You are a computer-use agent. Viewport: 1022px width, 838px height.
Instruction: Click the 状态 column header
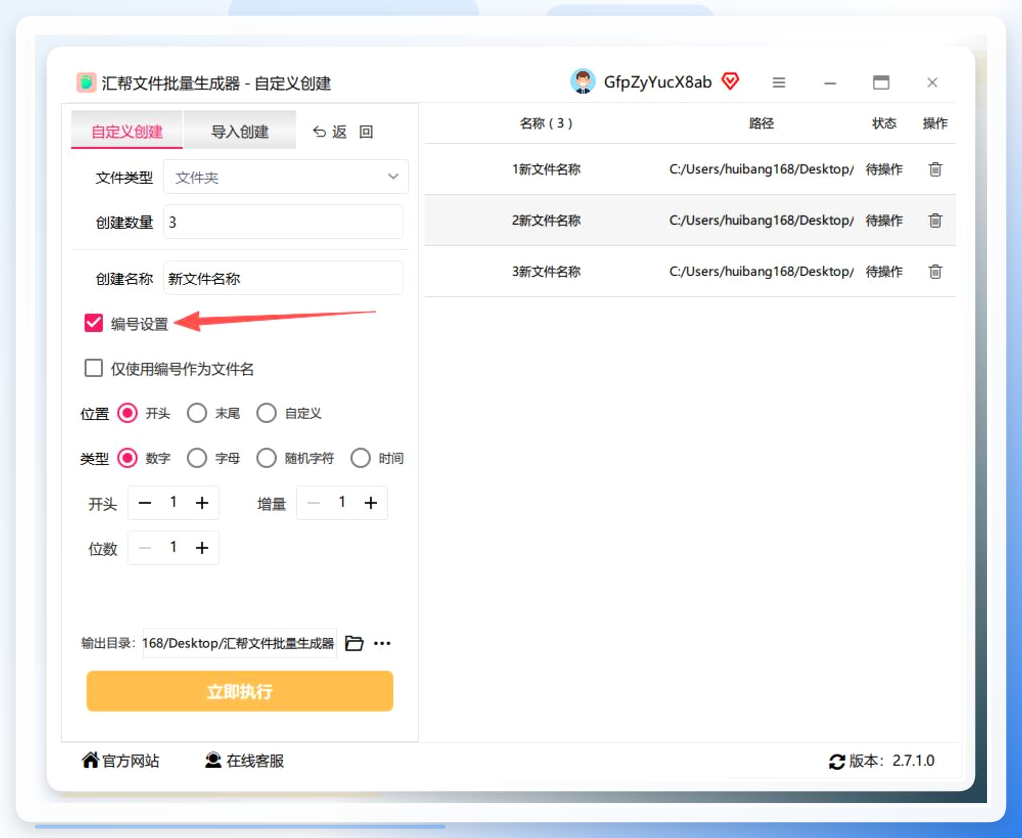tap(884, 123)
